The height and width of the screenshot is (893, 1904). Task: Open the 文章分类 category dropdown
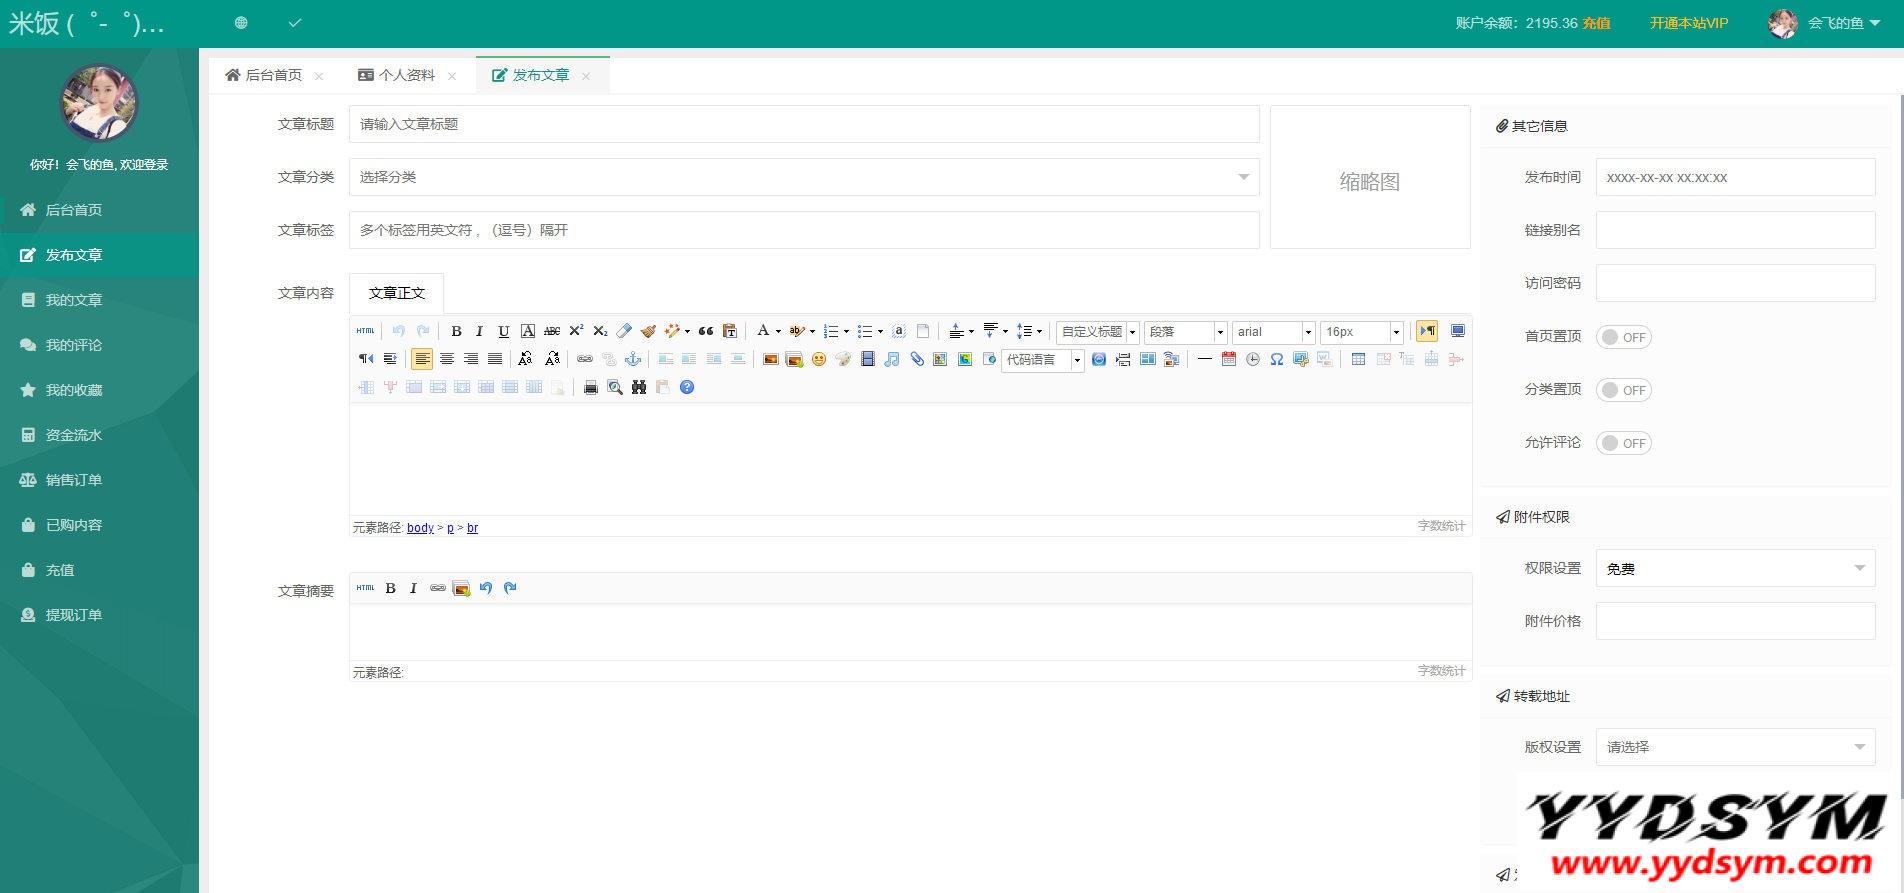[803, 177]
